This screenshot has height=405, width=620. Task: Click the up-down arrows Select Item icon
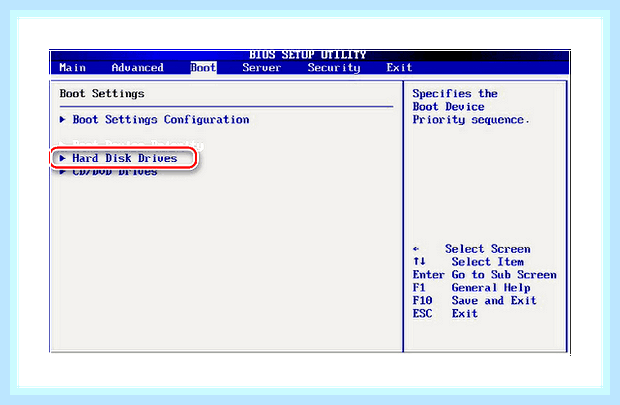[419, 261]
